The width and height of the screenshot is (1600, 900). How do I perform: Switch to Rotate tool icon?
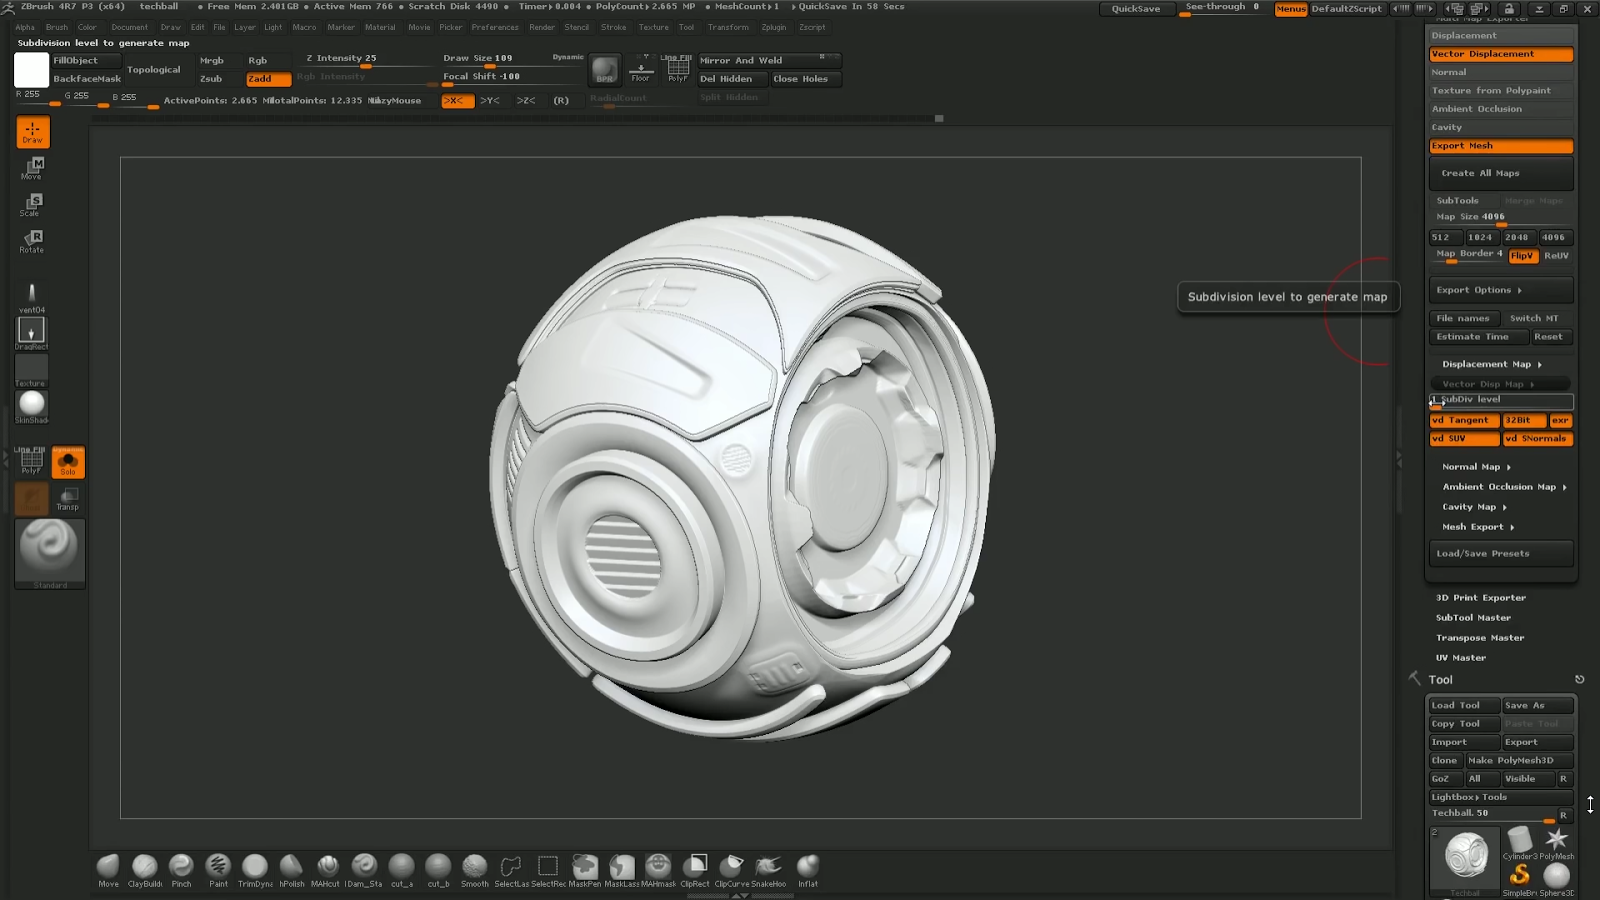click(32, 240)
